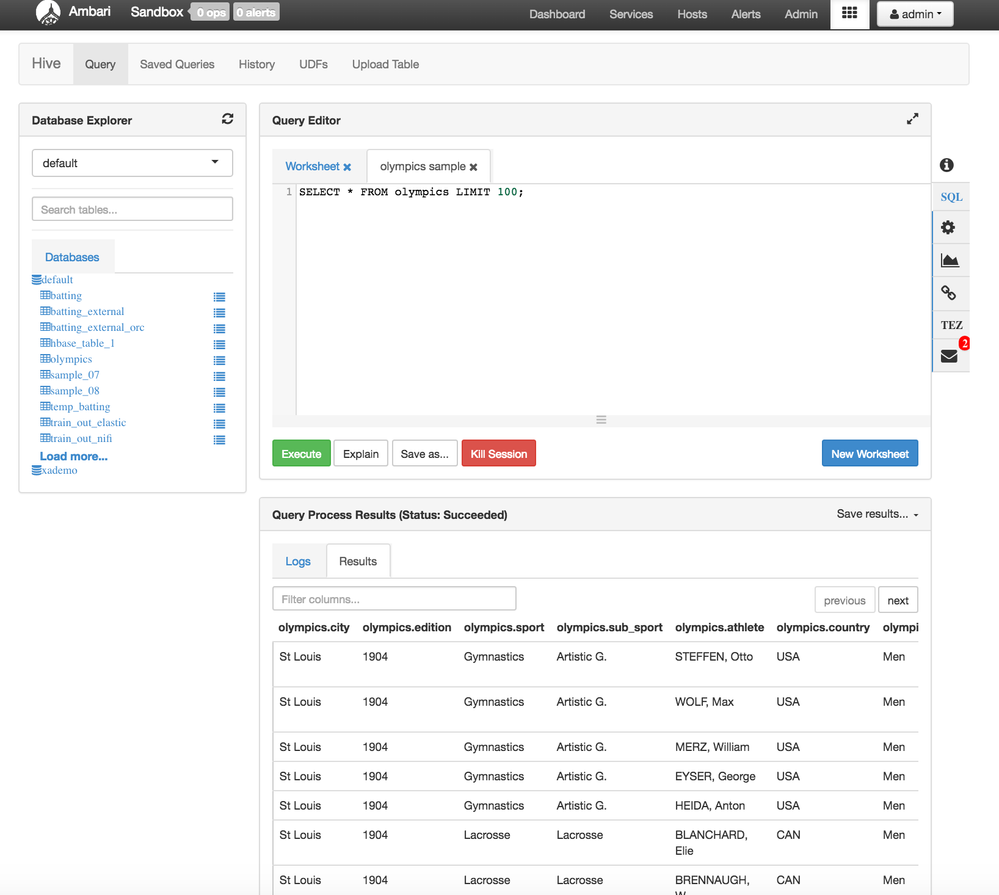999x895 pixels.
Task: Expand the xademo database node
Action: (55, 470)
